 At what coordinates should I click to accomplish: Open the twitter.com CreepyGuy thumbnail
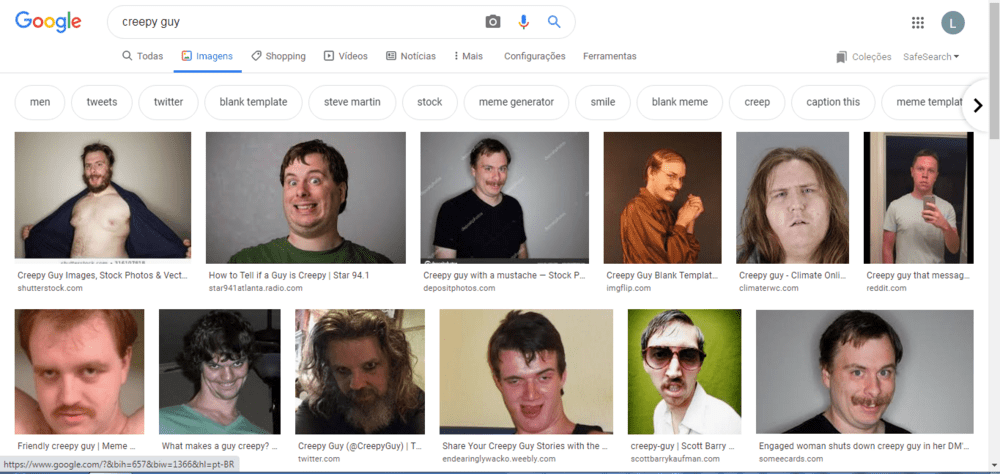pyautogui.click(x=360, y=371)
